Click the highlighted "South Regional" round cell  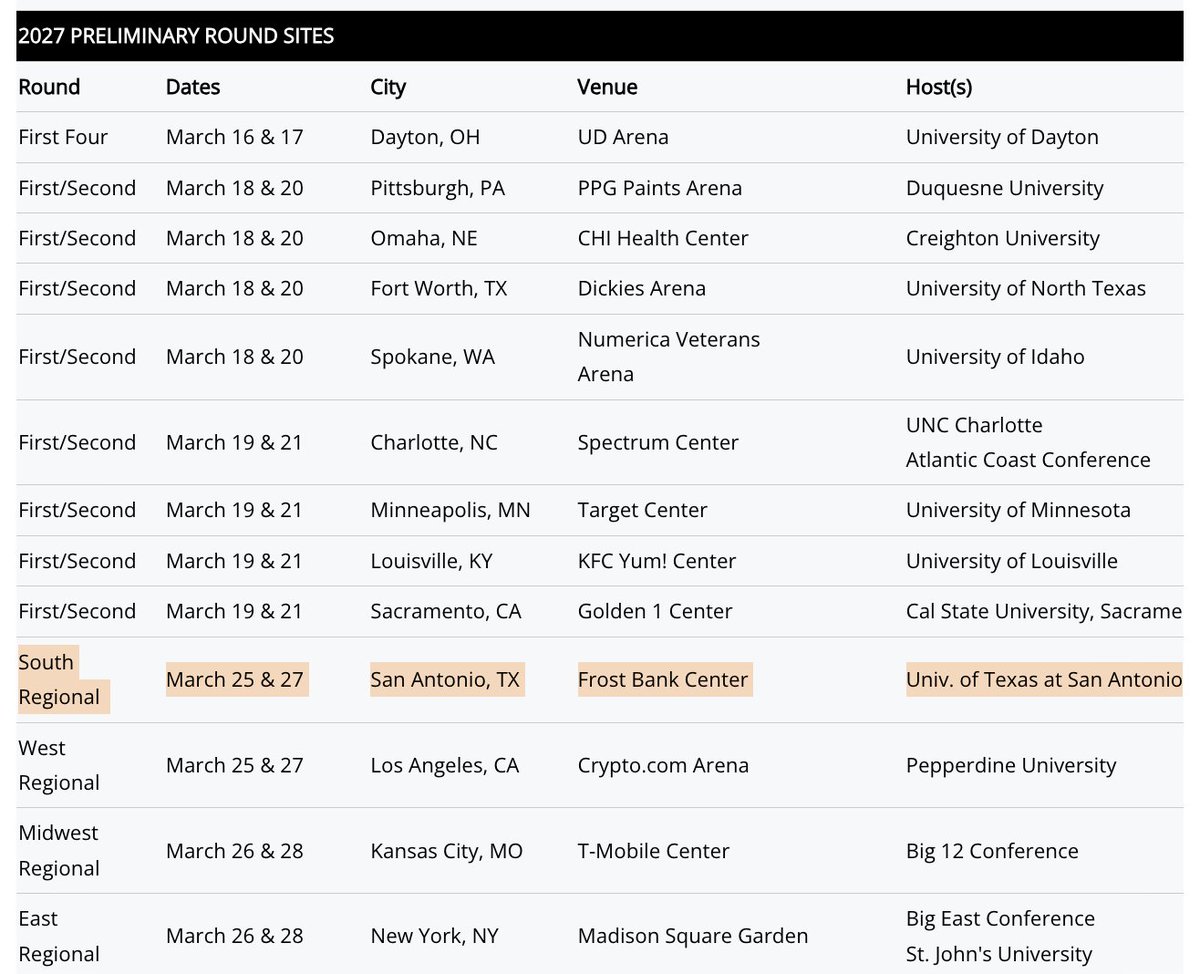(x=63, y=679)
